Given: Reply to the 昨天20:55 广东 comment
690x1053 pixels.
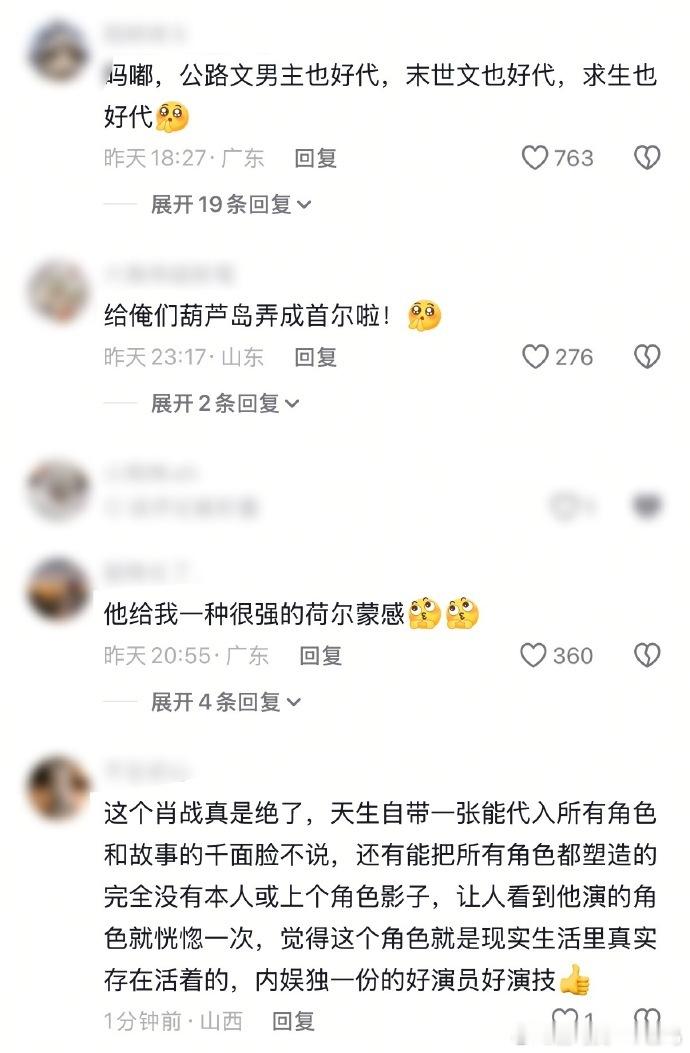Looking at the screenshot, I should pyautogui.click(x=320, y=655).
